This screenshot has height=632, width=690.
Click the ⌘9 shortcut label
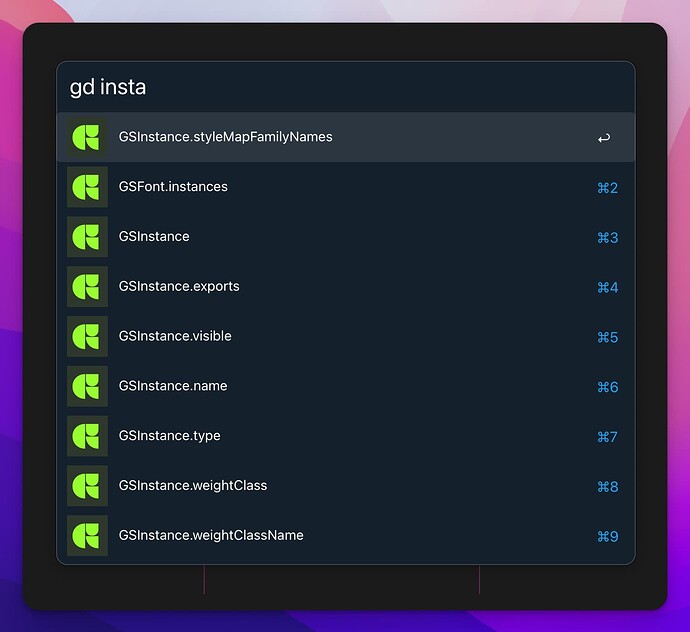608,536
